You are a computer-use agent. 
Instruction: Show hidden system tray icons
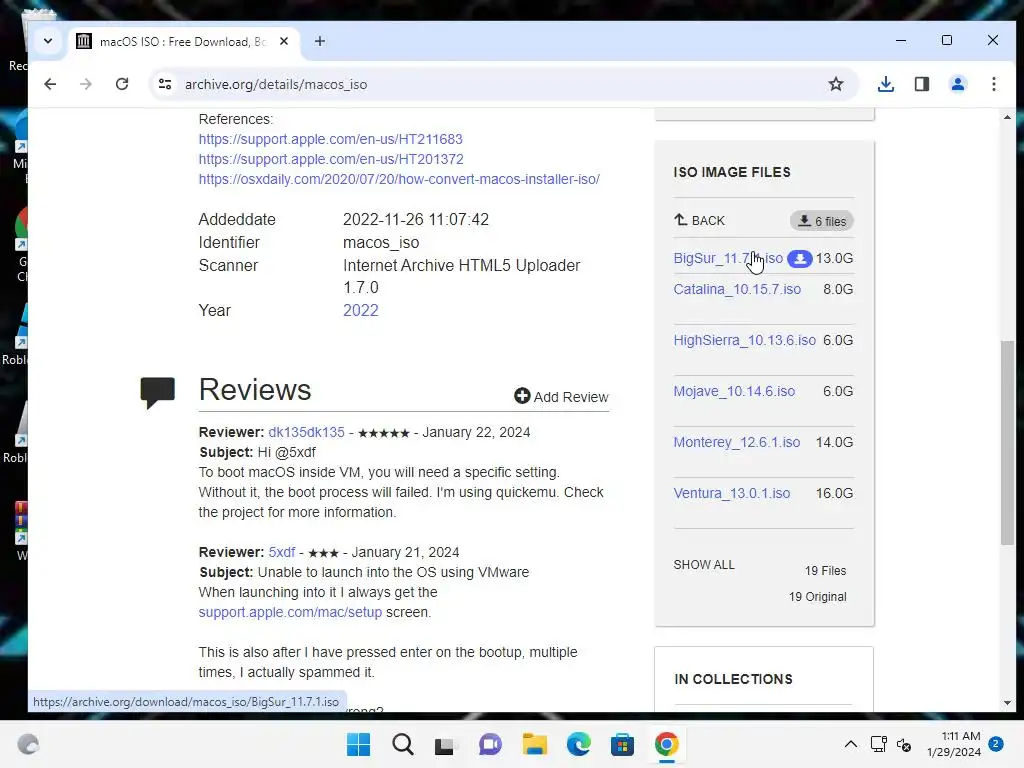[850, 744]
